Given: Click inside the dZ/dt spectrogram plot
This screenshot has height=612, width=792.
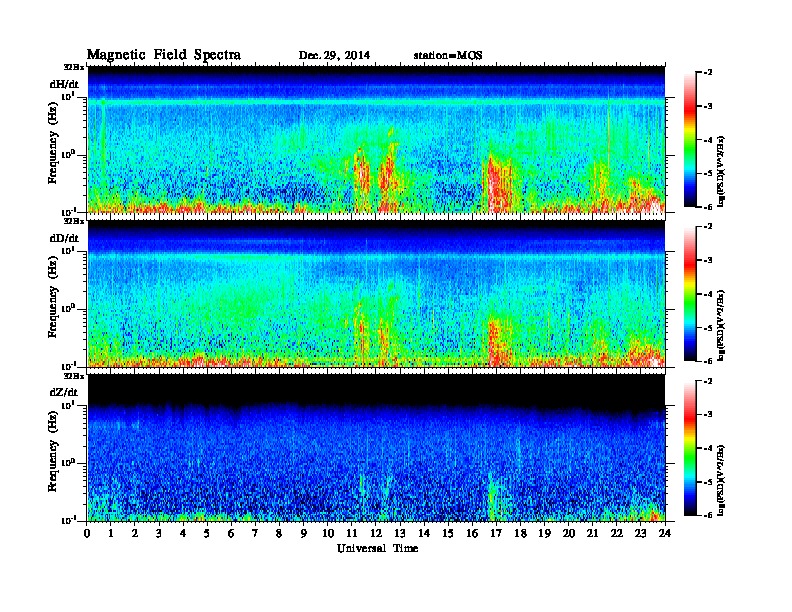Looking at the screenshot, I should click(x=376, y=448).
